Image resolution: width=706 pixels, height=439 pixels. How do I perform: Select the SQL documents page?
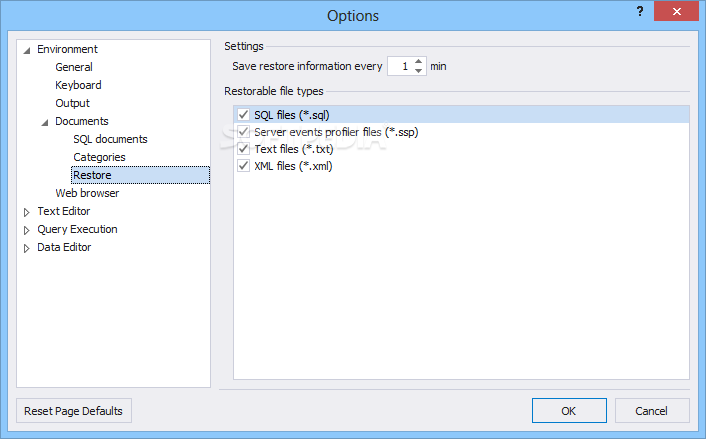point(110,139)
